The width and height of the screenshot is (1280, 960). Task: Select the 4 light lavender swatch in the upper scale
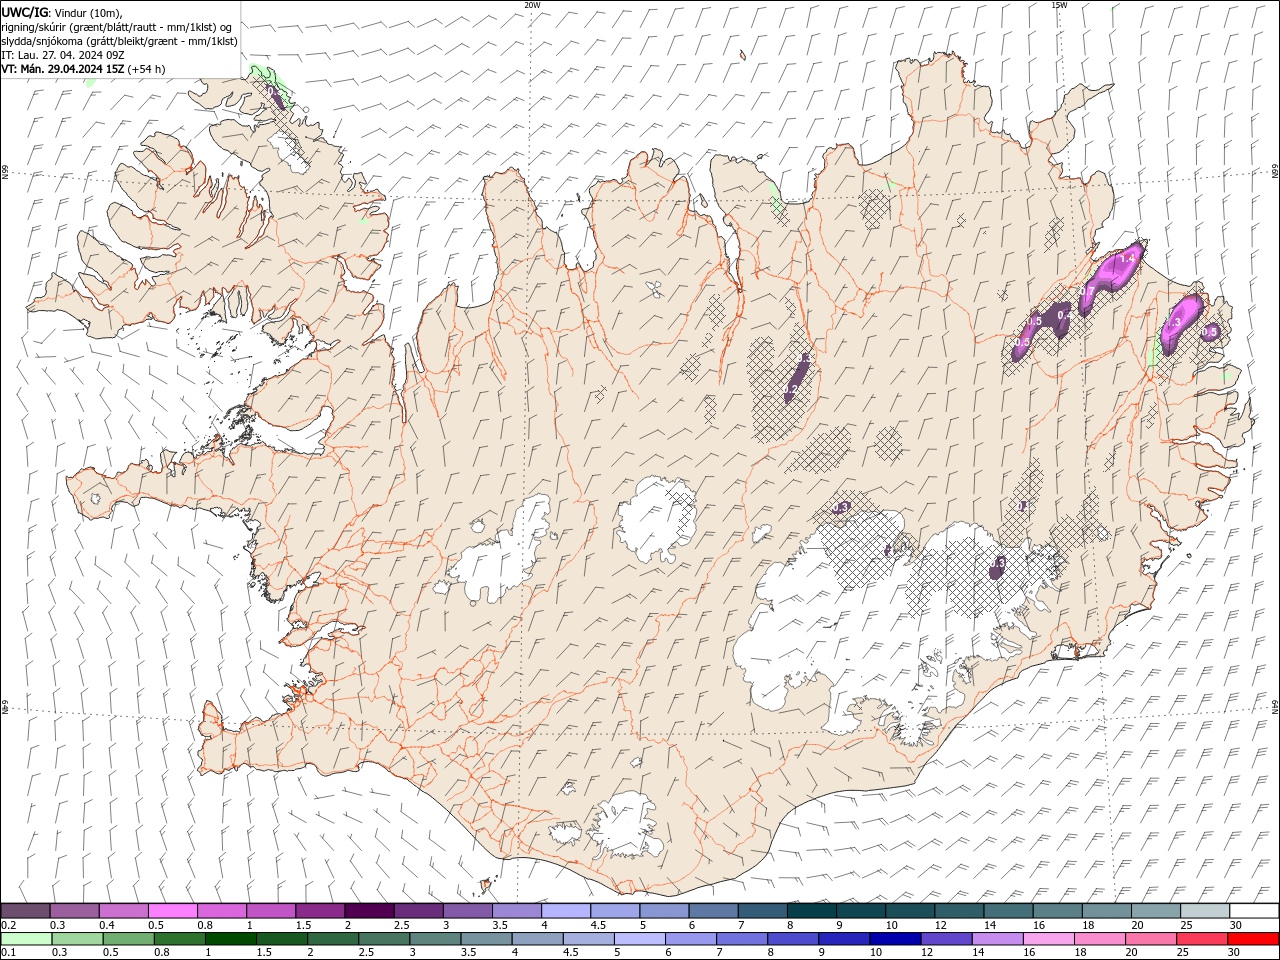pos(566,910)
